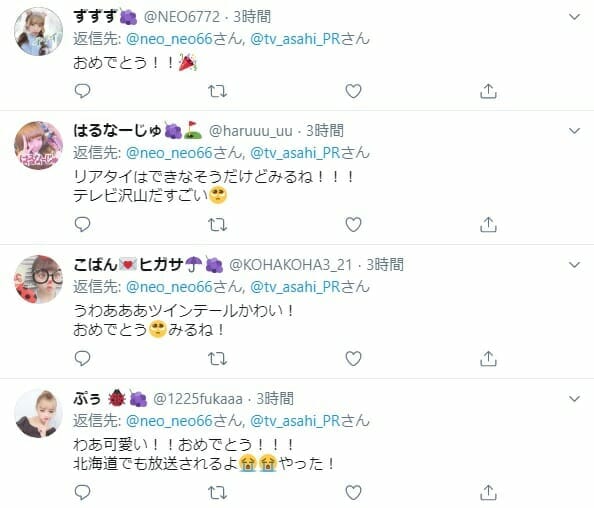Share the tweet from @NEO6772
594x508 pixels.
click(488, 91)
